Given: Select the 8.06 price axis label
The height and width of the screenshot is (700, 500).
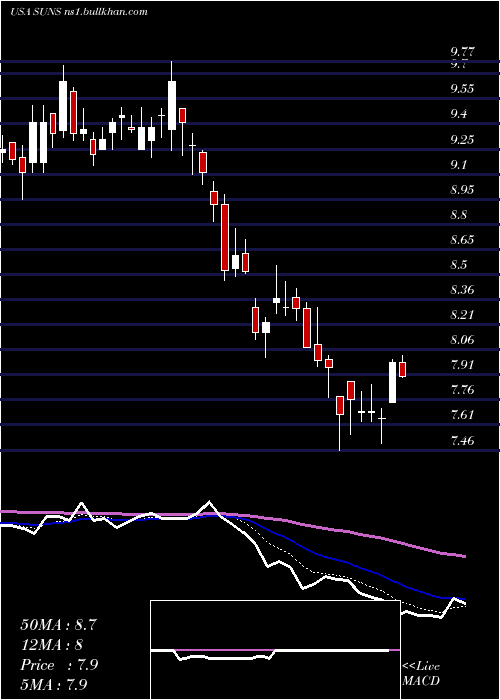Looking at the screenshot, I should (x=462, y=340).
